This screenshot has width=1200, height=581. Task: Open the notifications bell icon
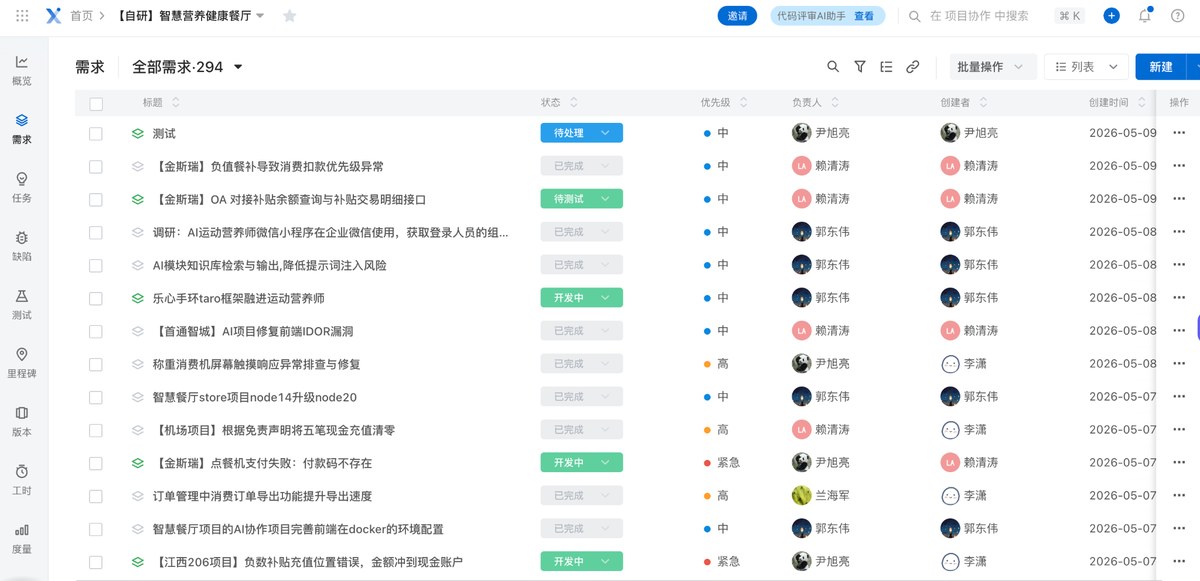(x=1145, y=16)
